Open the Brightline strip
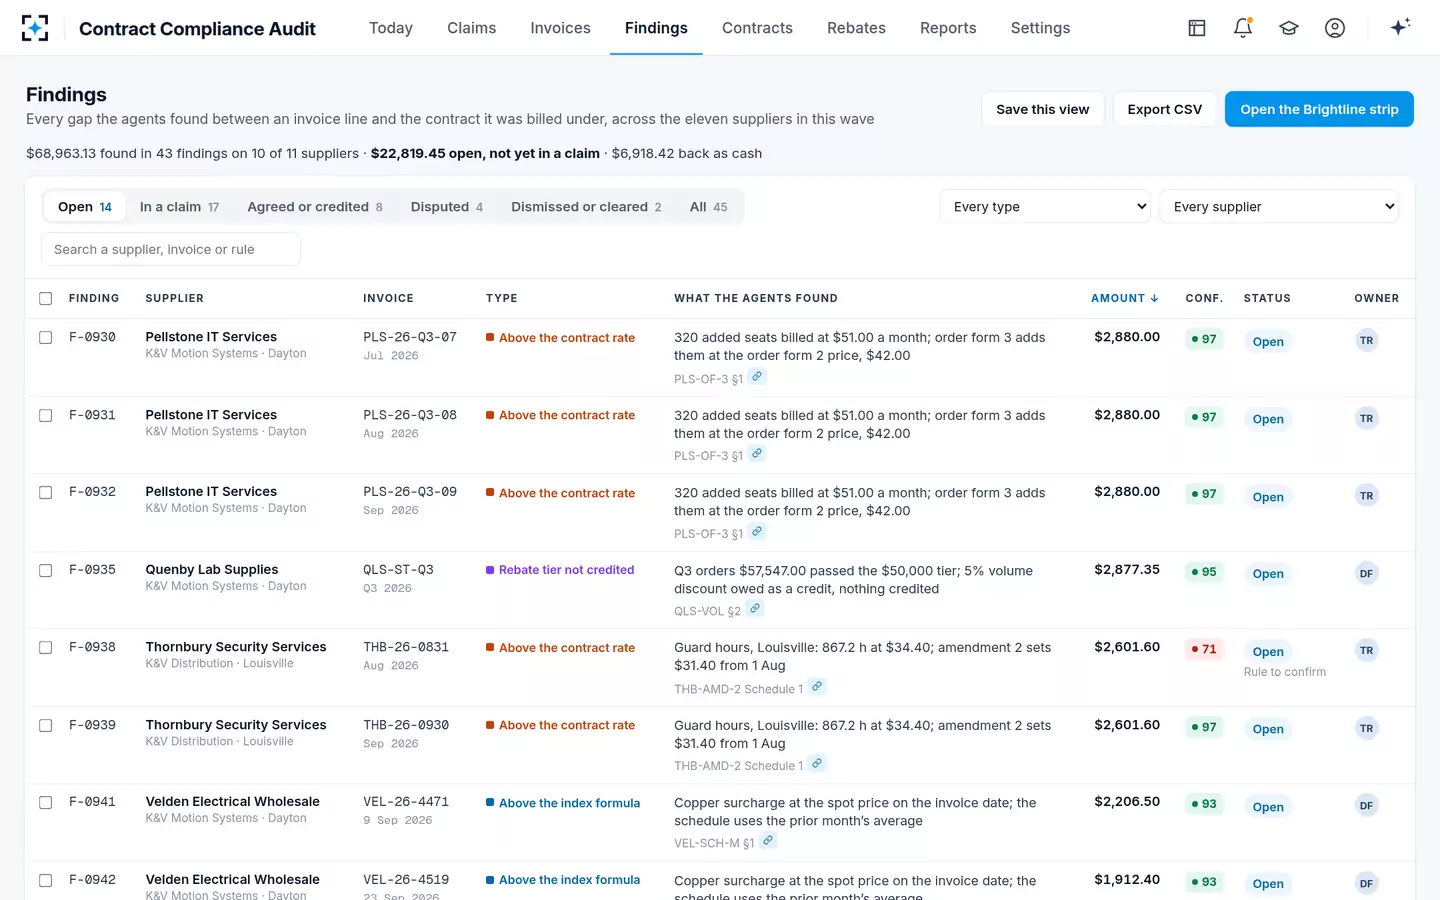Viewport: 1440px width, 900px height. point(1319,109)
